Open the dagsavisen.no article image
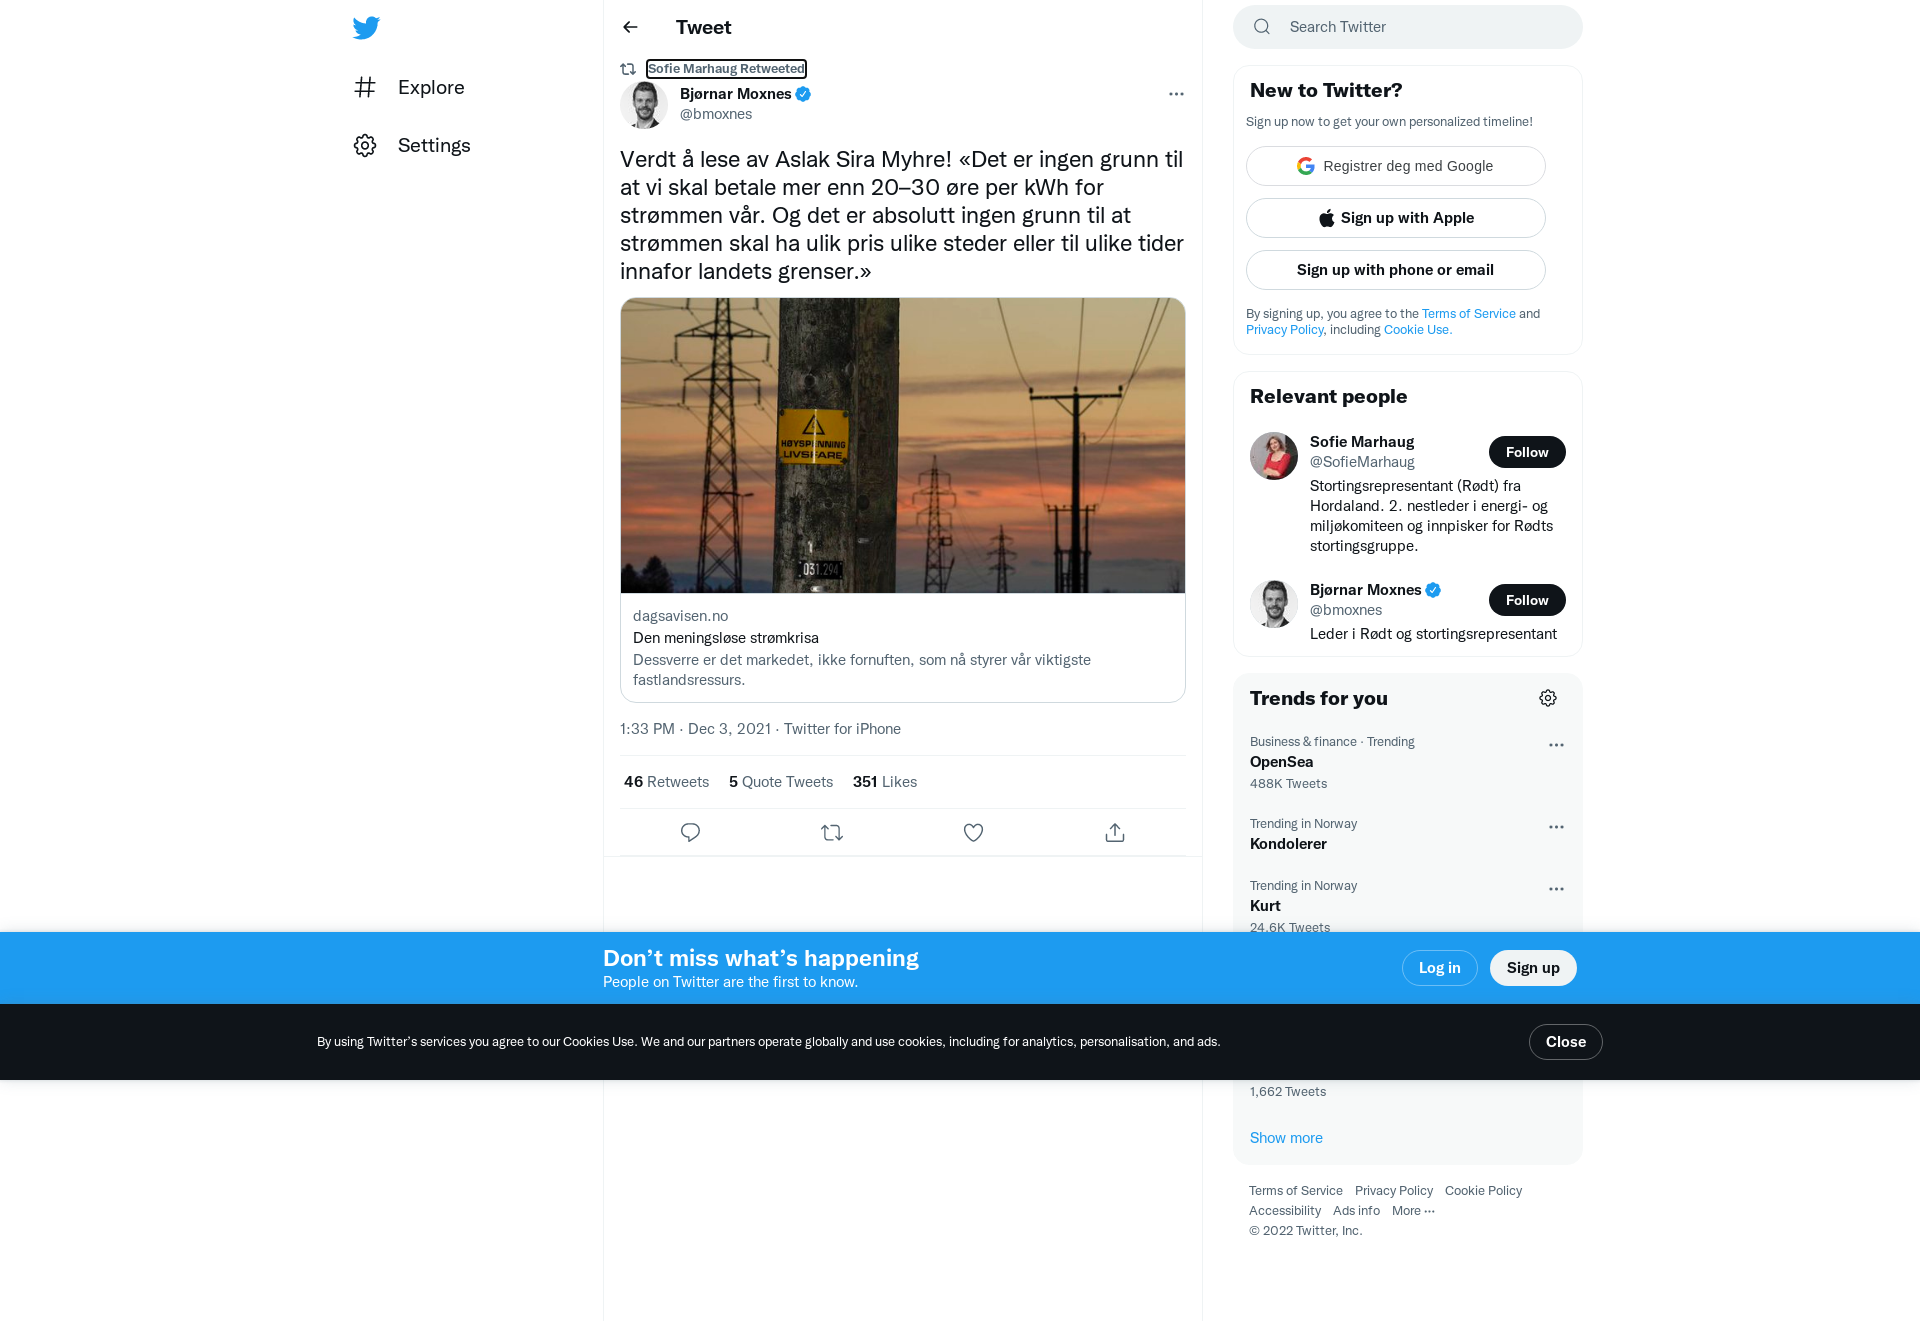The height and width of the screenshot is (1321, 1920). [903, 445]
